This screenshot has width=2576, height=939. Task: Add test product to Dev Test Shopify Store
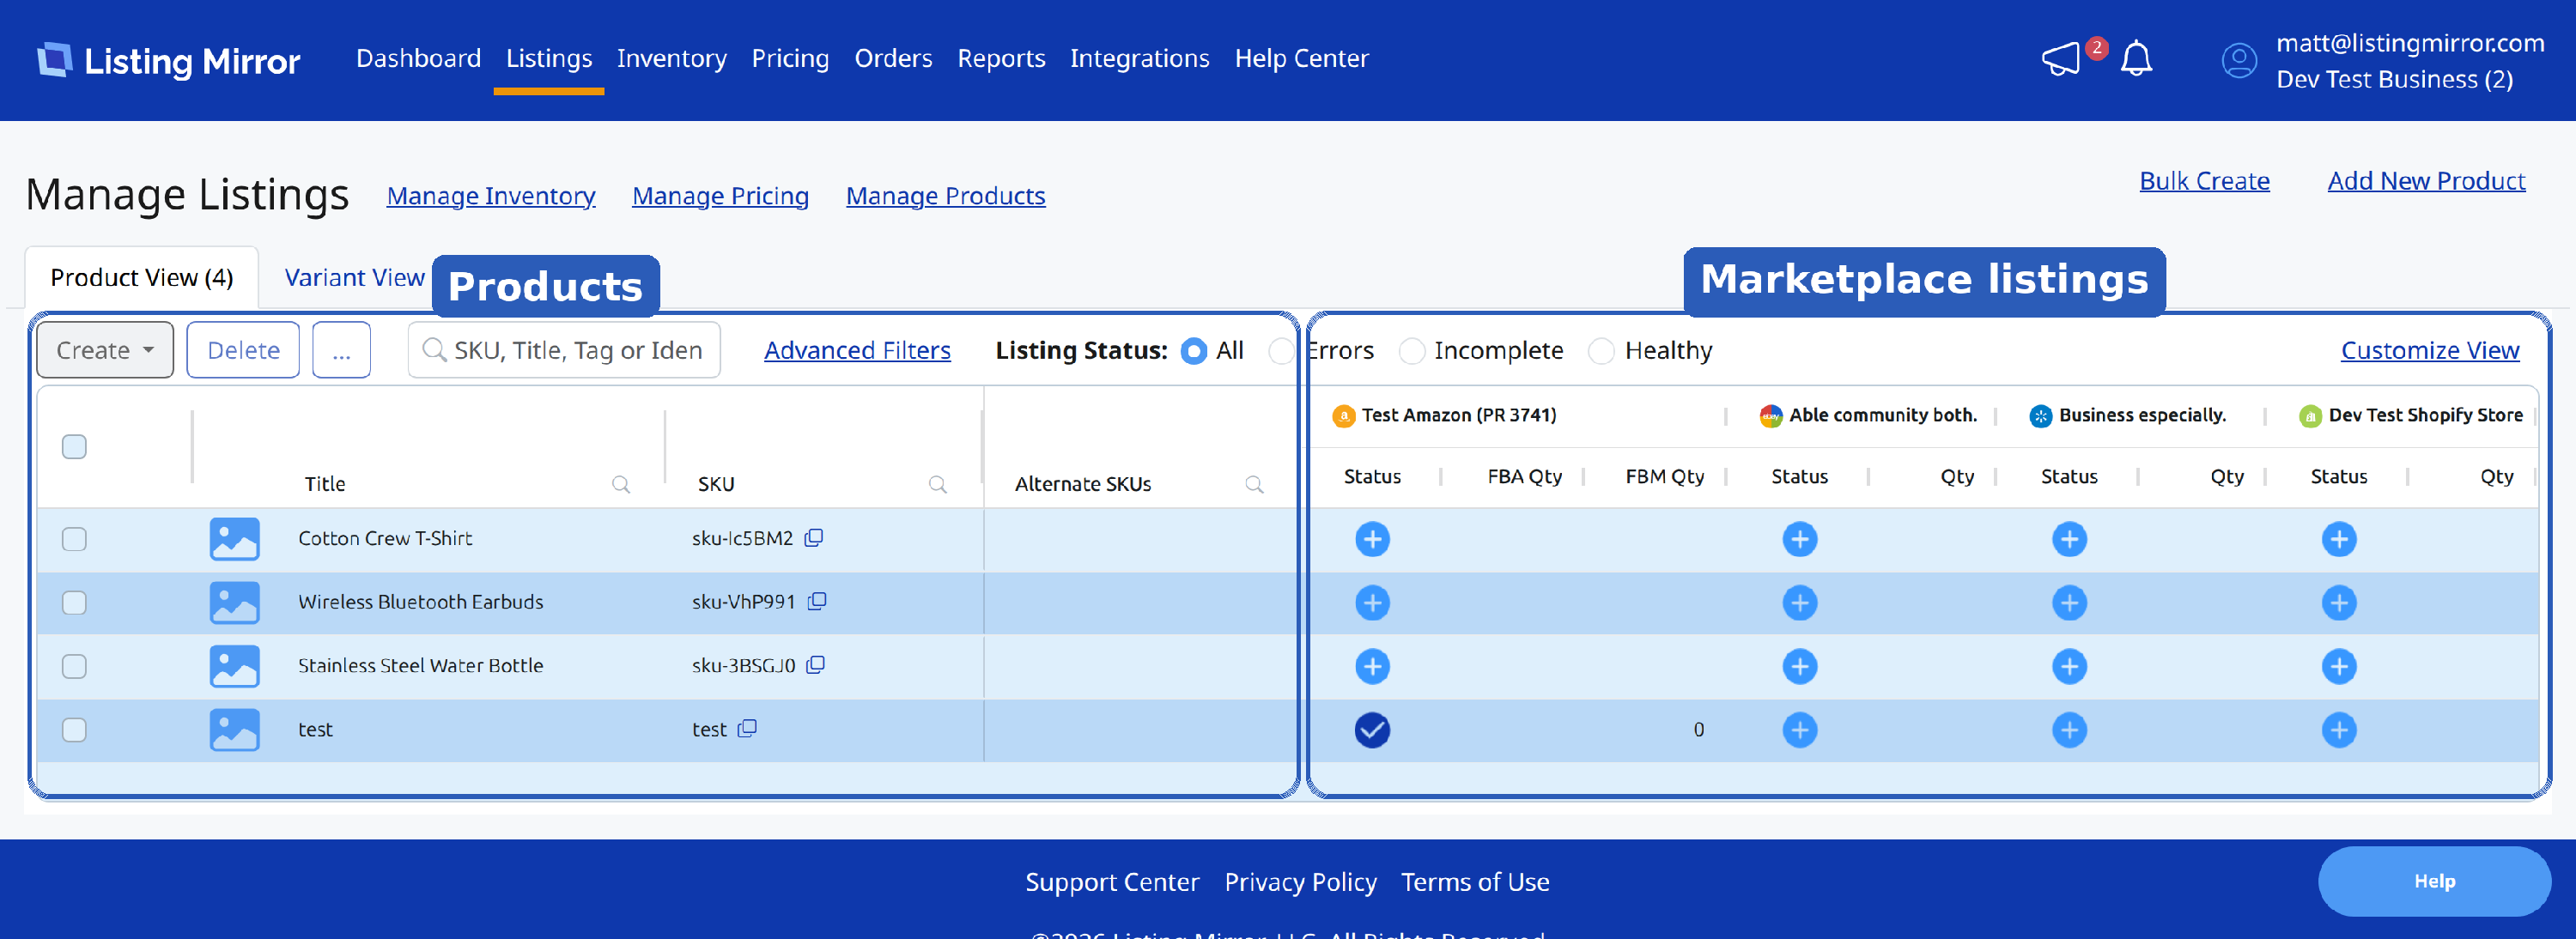[x=2339, y=730]
